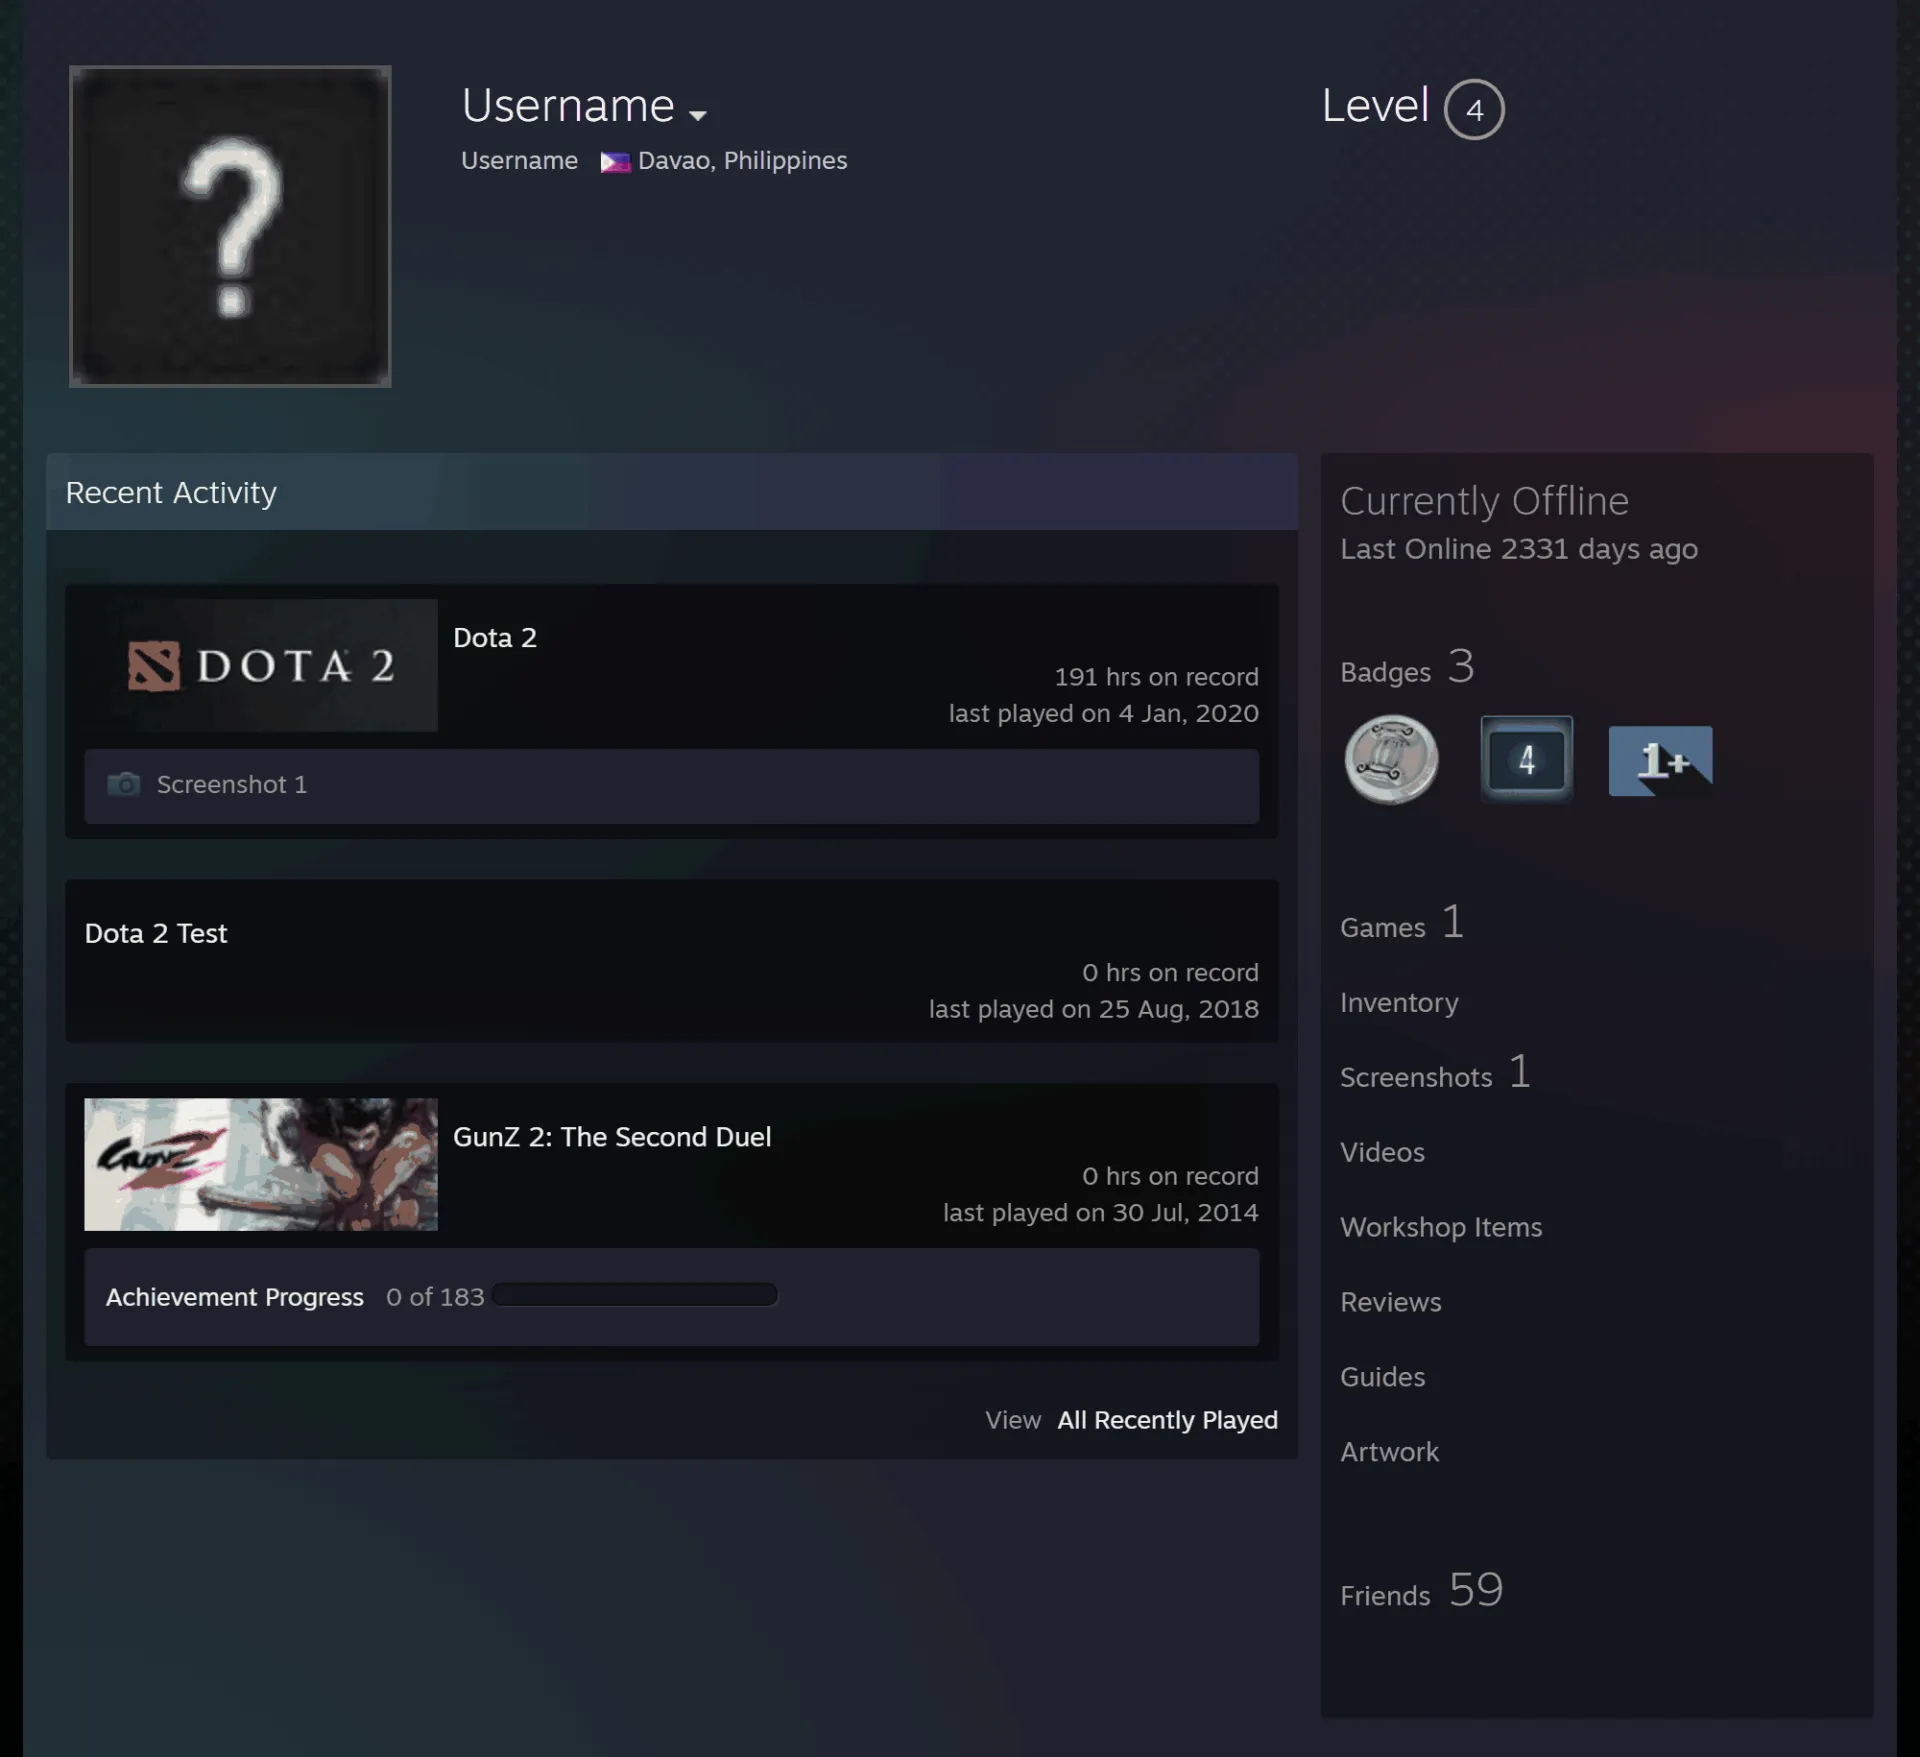1920x1757 pixels.
Task: Open Screenshot 1 under Dota 2
Action: click(x=232, y=785)
